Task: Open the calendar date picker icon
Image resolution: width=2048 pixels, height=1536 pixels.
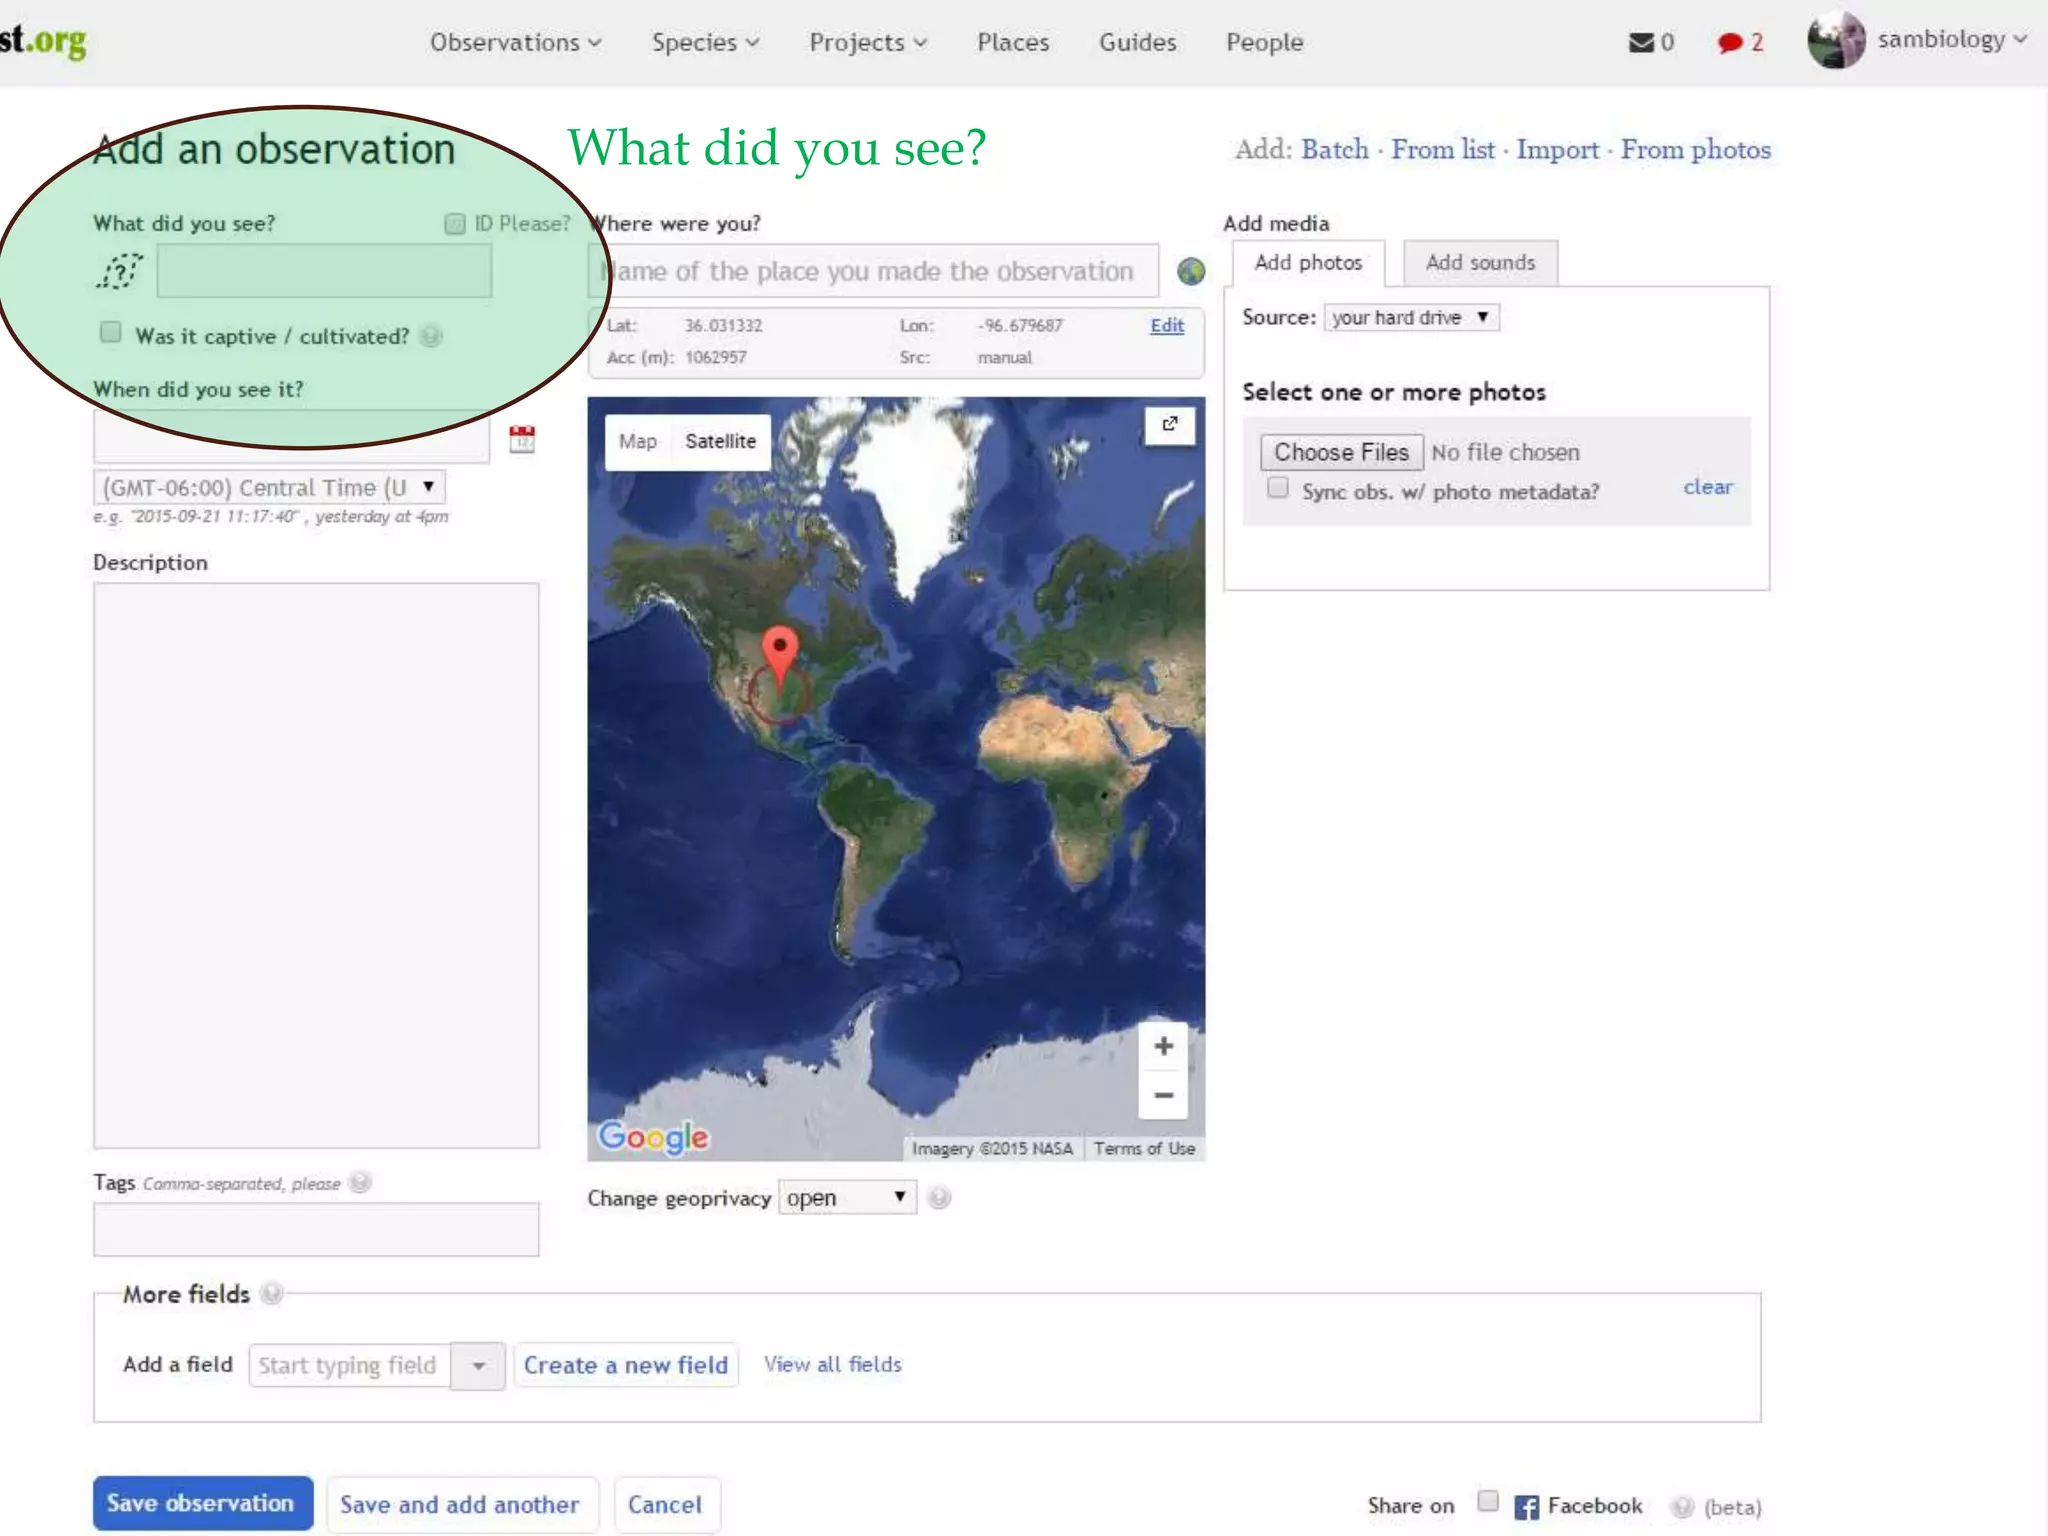Action: (522, 439)
